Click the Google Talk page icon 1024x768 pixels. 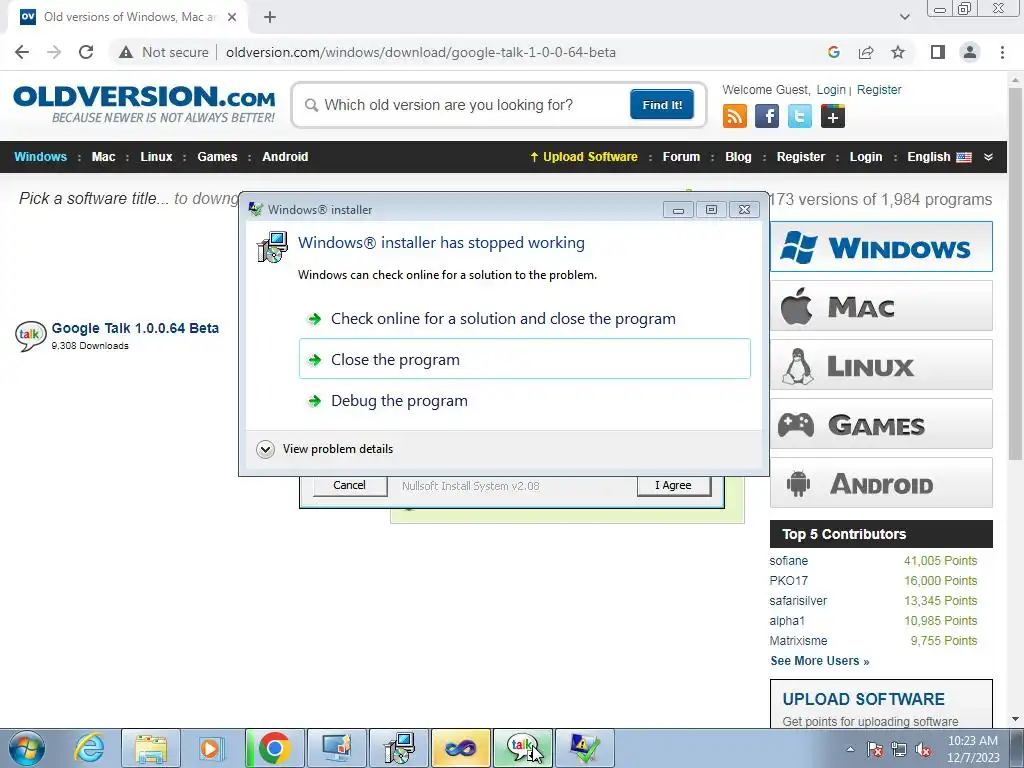[30, 336]
